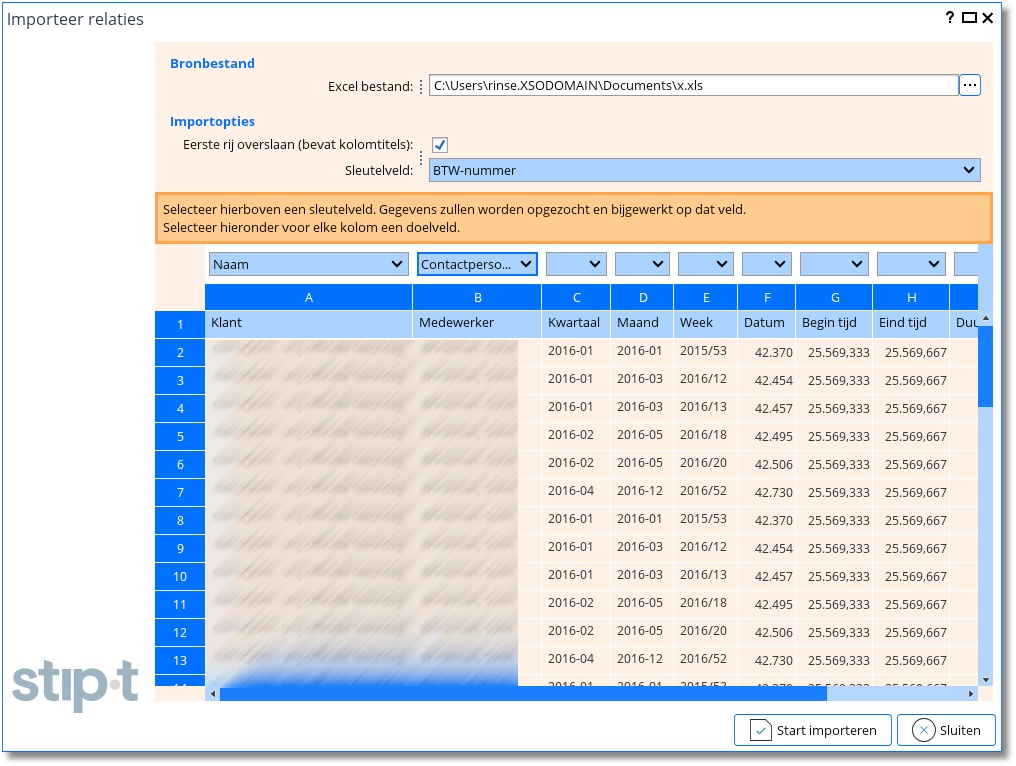Viewport: 1016px width, 766px height.
Task: Expand the Contactpersoon column dropdown
Action: [477, 265]
